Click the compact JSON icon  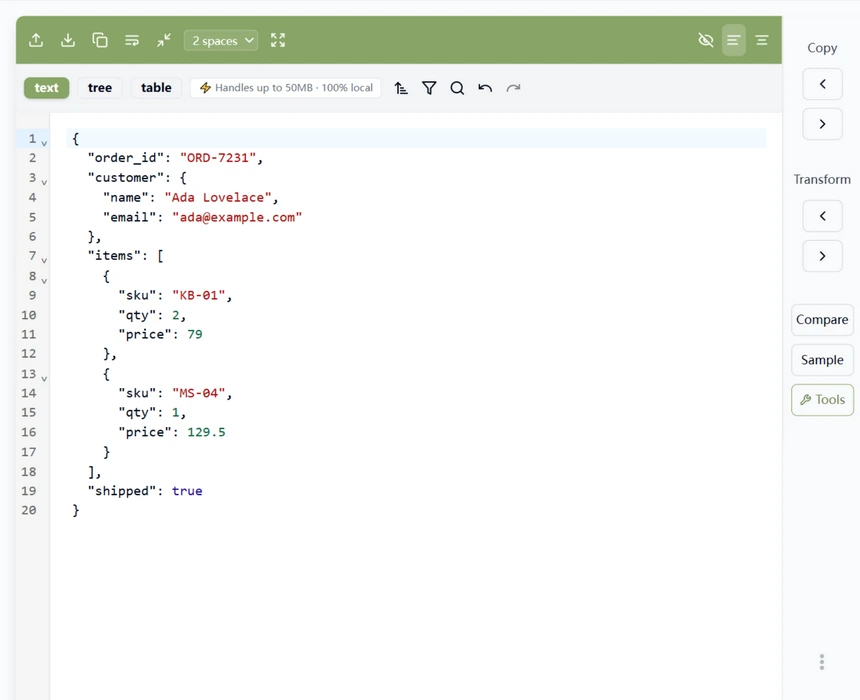pos(163,40)
